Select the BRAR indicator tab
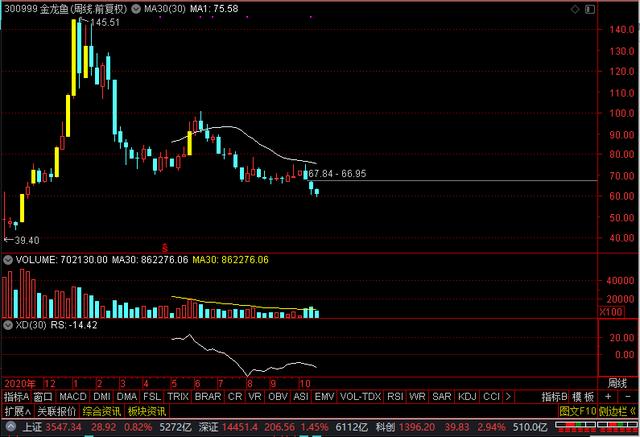Image resolution: width=640 pixels, height=437 pixels. click(208, 397)
